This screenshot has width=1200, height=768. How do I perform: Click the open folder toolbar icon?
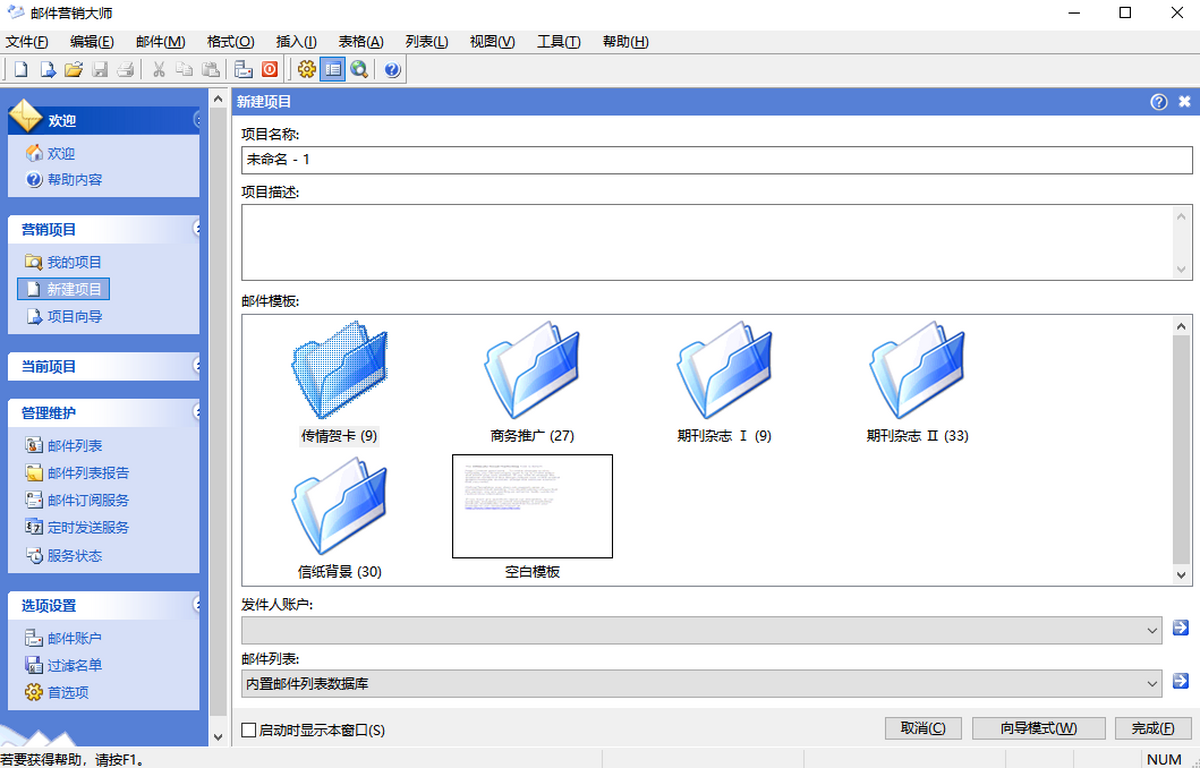click(x=73, y=70)
